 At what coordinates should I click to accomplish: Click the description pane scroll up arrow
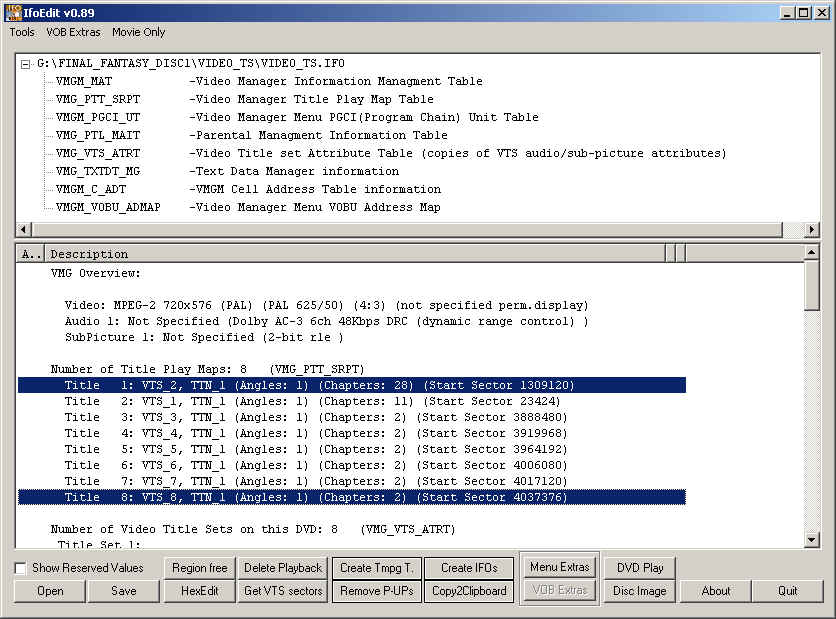pyautogui.click(x=811, y=253)
